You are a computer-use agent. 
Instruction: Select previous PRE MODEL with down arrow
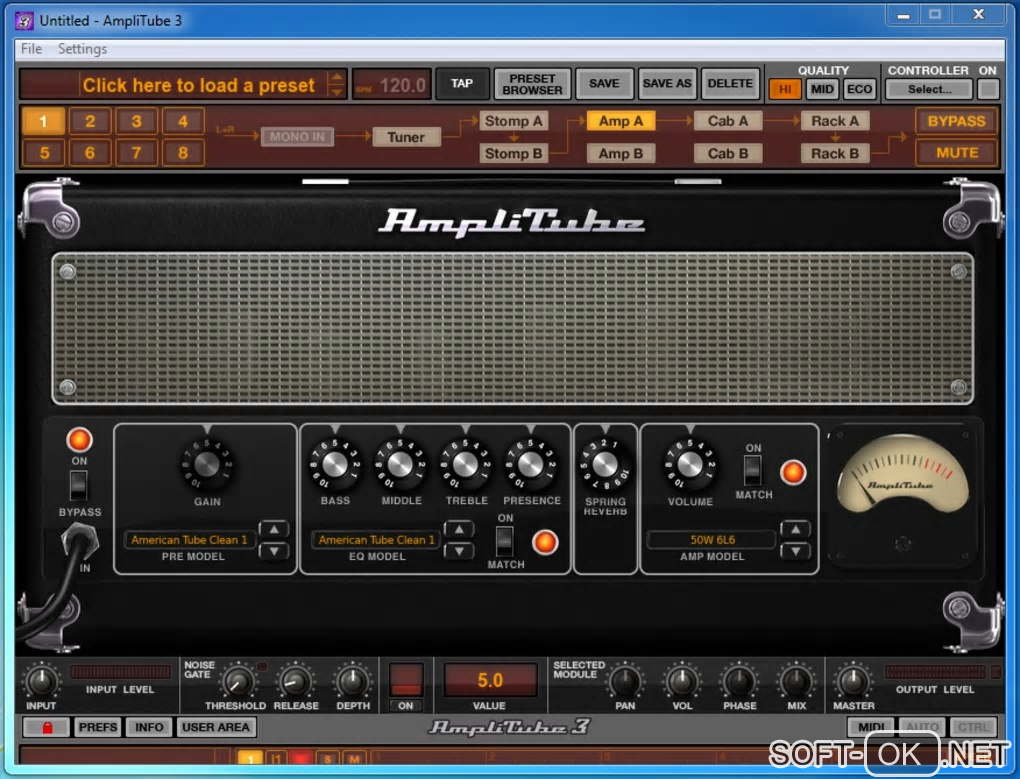point(274,551)
